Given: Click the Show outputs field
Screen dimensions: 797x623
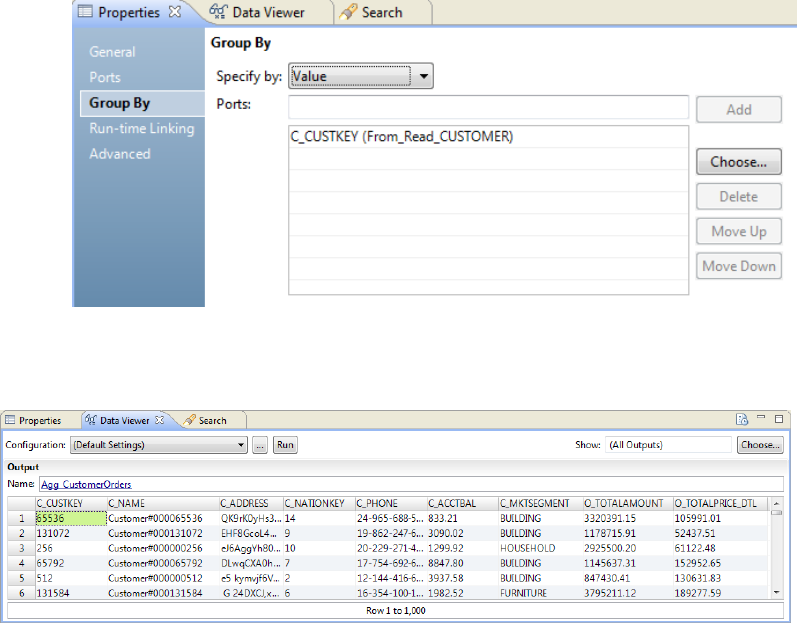Looking at the screenshot, I should pyautogui.click(x=668, y=445).
